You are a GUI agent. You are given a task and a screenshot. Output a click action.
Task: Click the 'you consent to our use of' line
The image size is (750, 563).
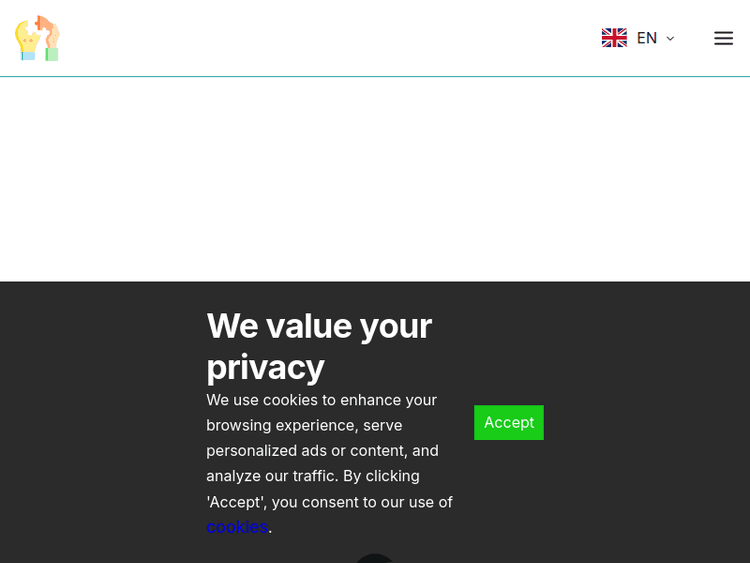tap(361, 502)
